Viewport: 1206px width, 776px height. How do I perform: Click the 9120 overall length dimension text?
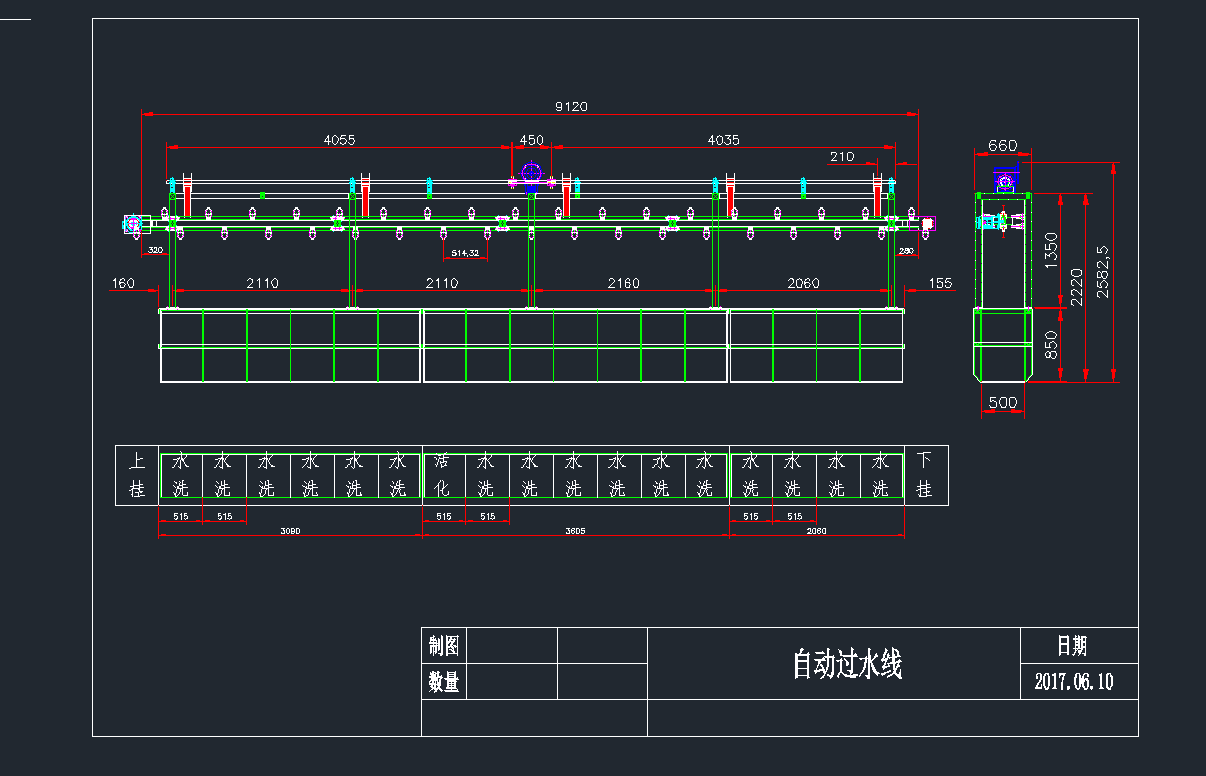pyautogui.click(x=571, y=106)
